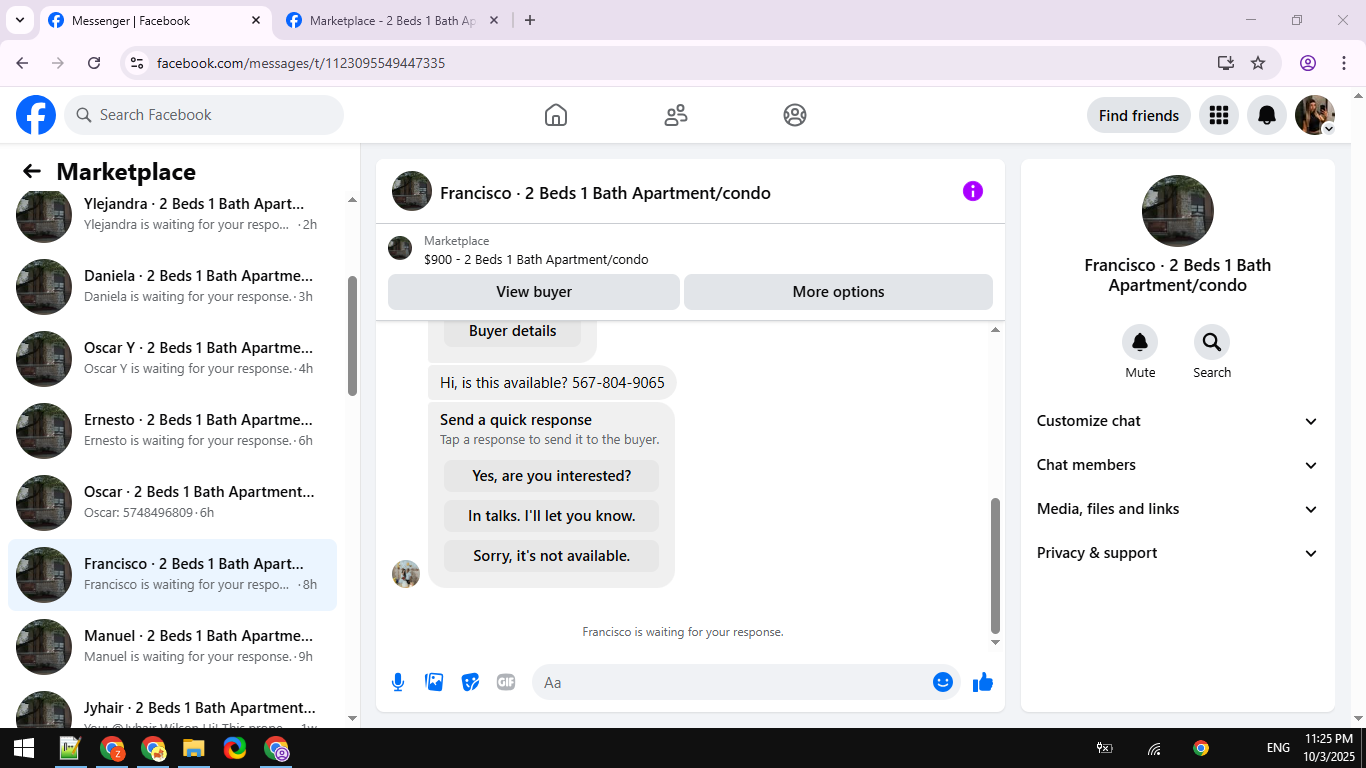Click the message "Hi, is this available? 567-804-9065"
This screenshot has width=1366, height=768.
click(552, 383)
